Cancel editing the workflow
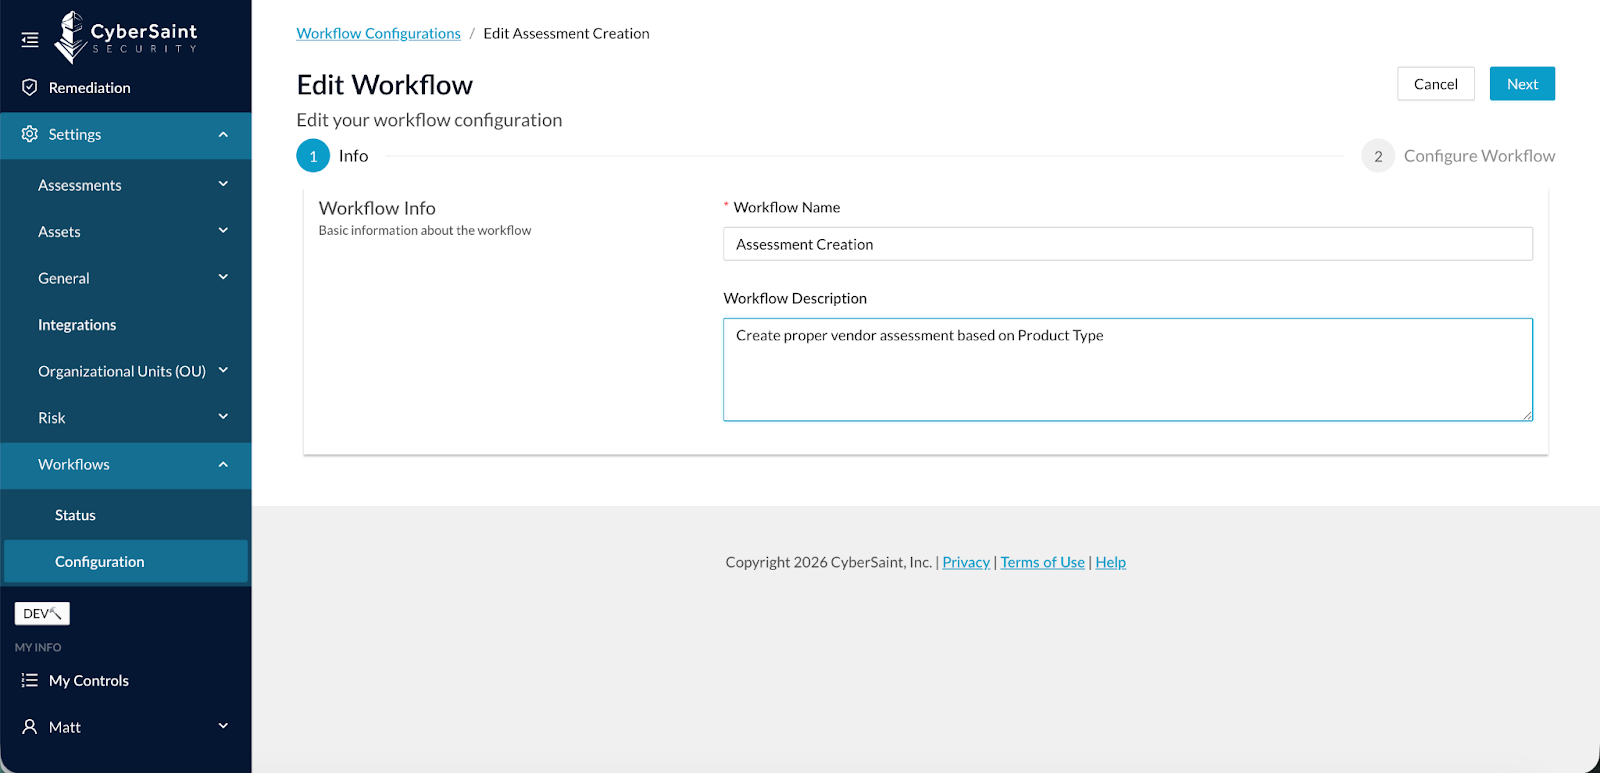The height and width of the screenshot is (773, 1600). (x=1435, y=84)
